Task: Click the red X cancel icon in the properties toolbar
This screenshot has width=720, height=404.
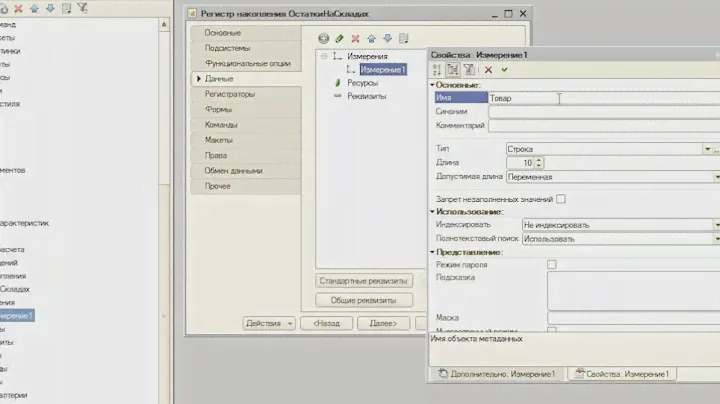Action: (x=488, y=70)
